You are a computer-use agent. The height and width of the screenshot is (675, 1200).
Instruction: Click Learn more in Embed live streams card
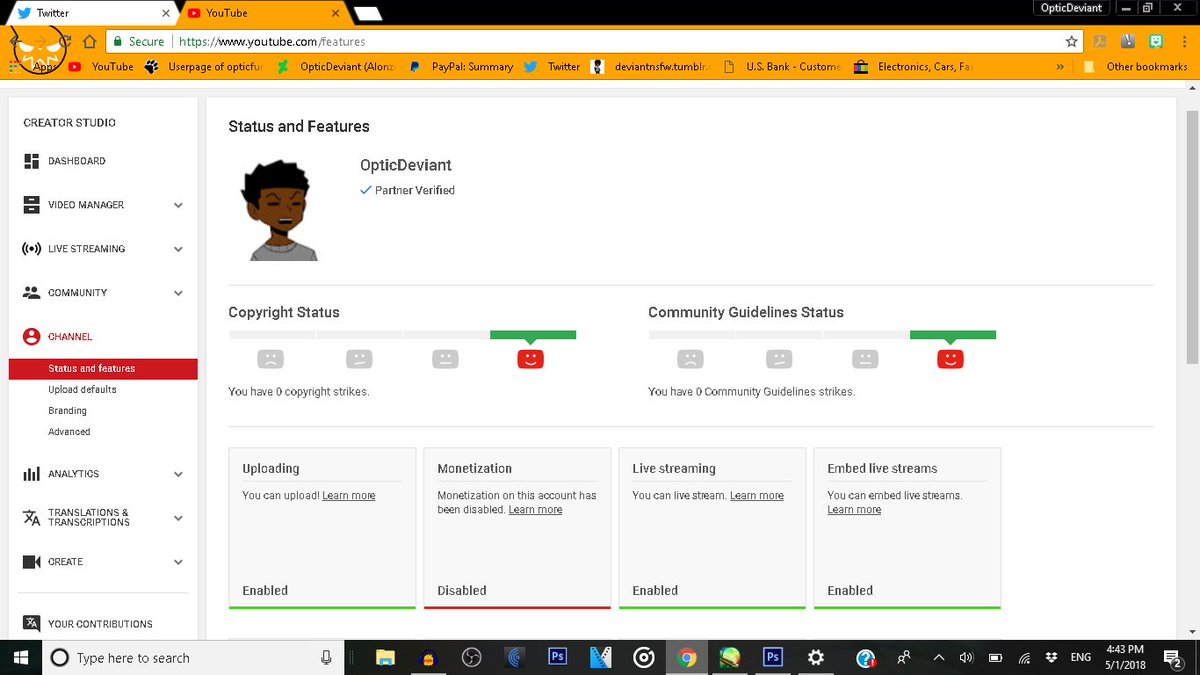coord(854,510)
